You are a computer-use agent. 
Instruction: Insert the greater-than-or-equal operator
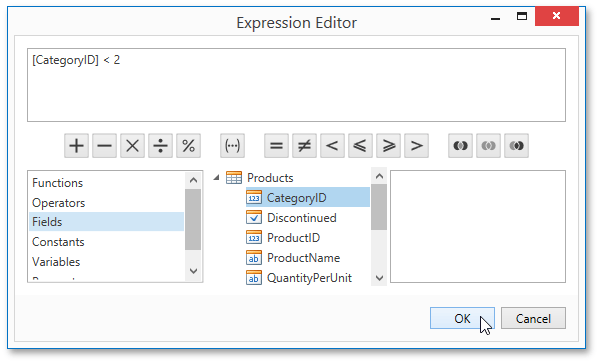click(x=389, y=146)
